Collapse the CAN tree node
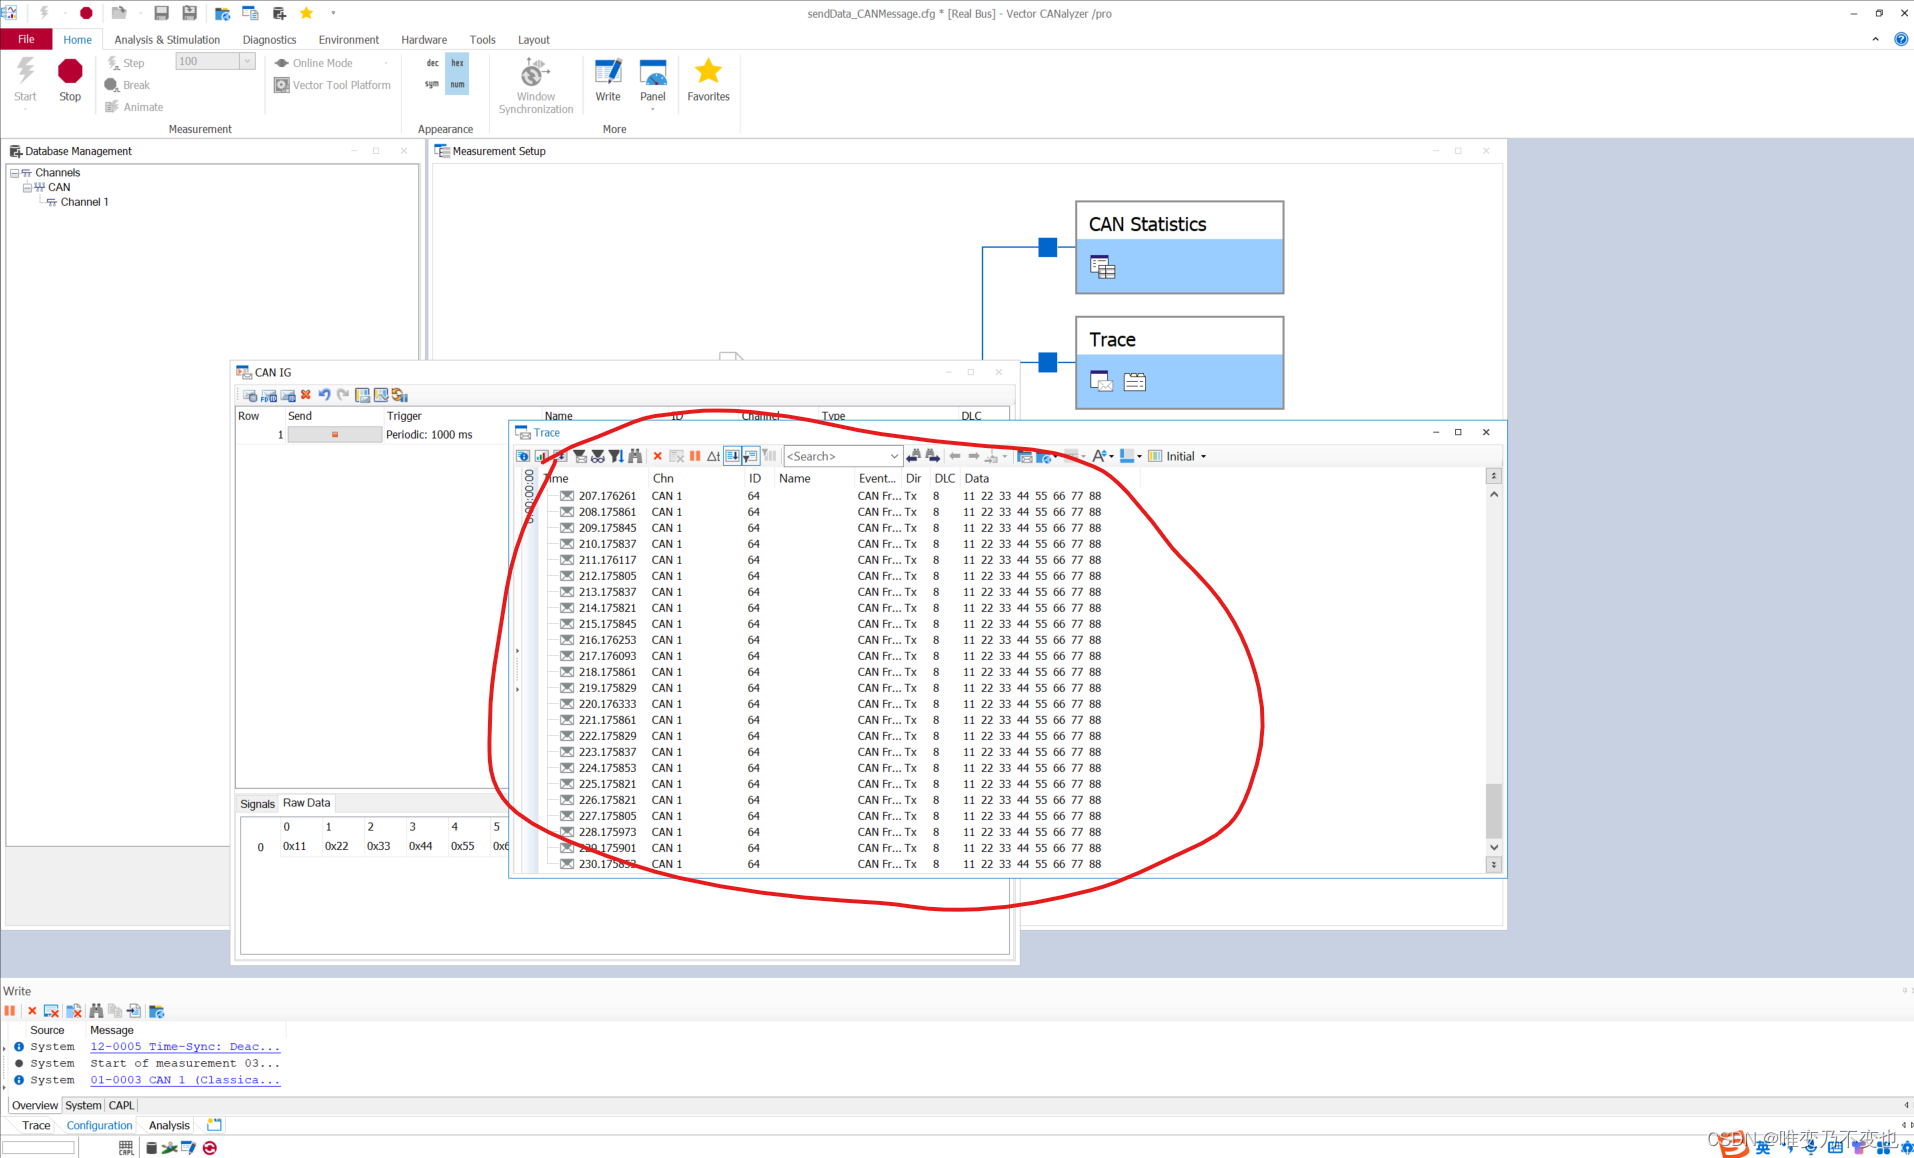 click(27, 187)
